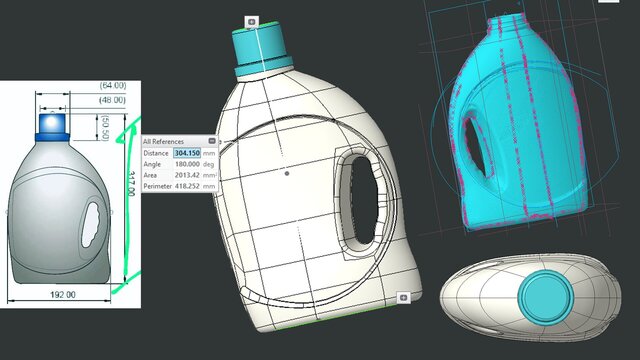Collapse the All References measurement panel
This screenshot has height=360, width=640.
pyautogui.click(x=212, y=141)
